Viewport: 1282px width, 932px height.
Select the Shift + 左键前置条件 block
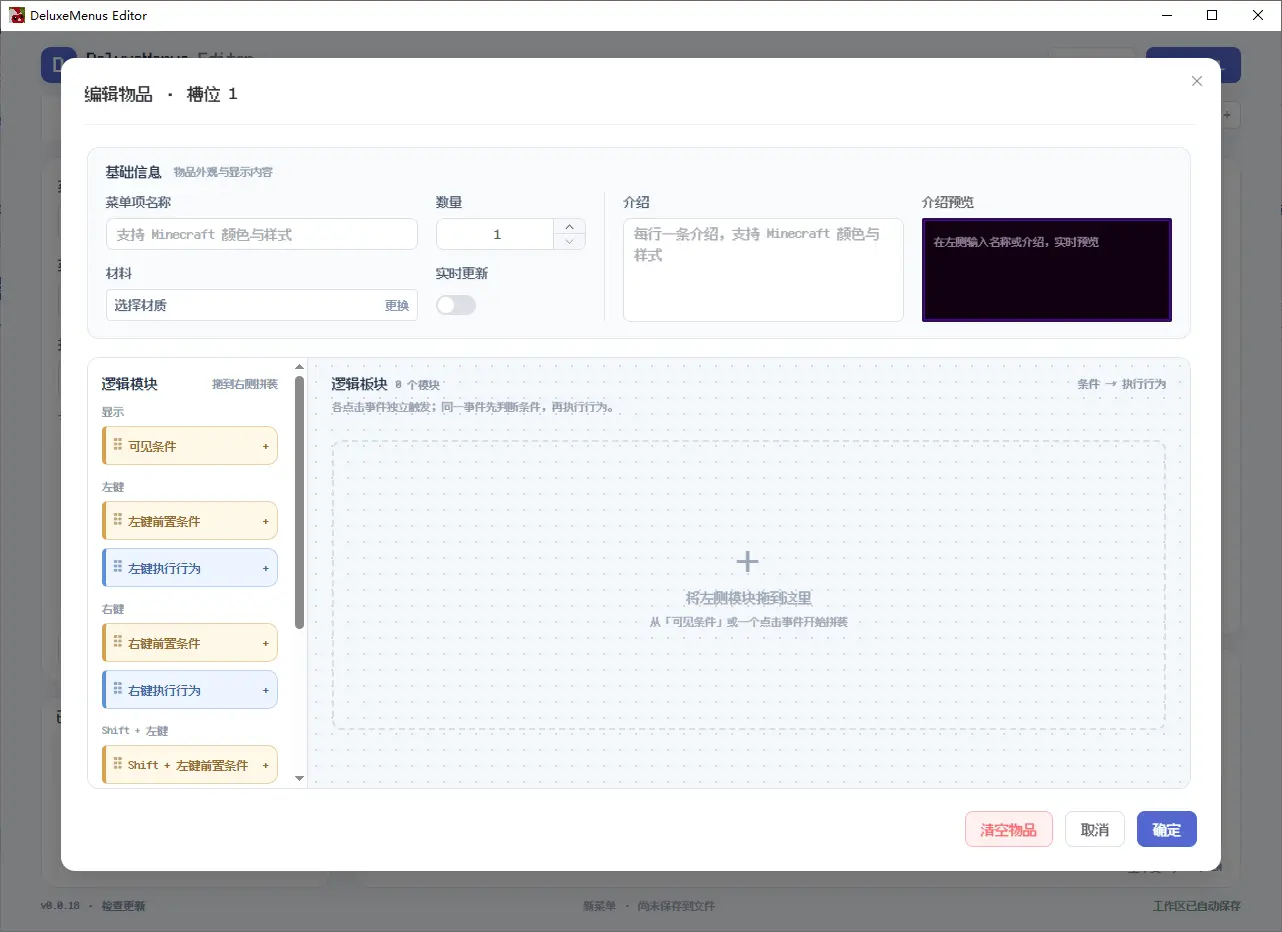[190, 765]
